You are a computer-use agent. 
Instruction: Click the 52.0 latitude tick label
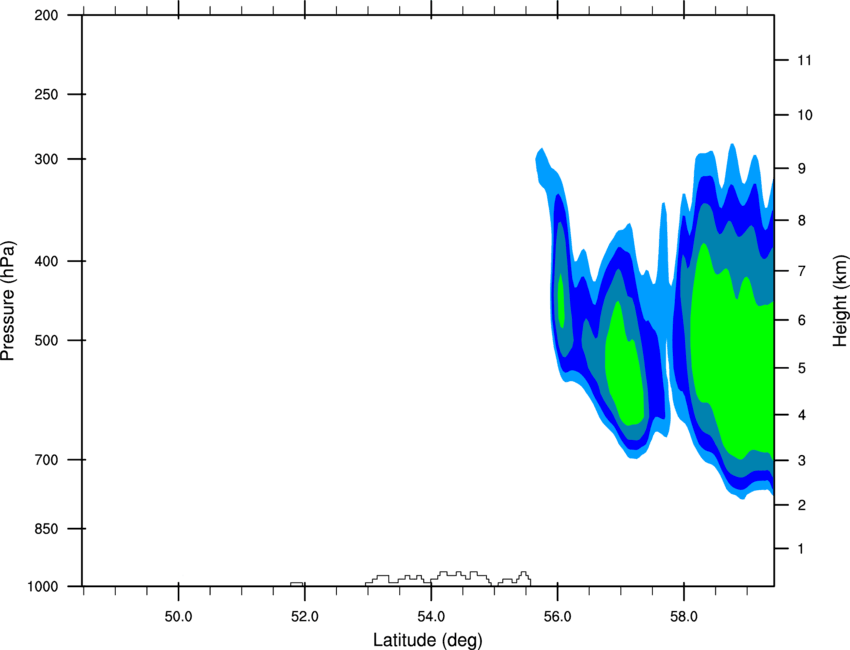click(x=305, y=617)
